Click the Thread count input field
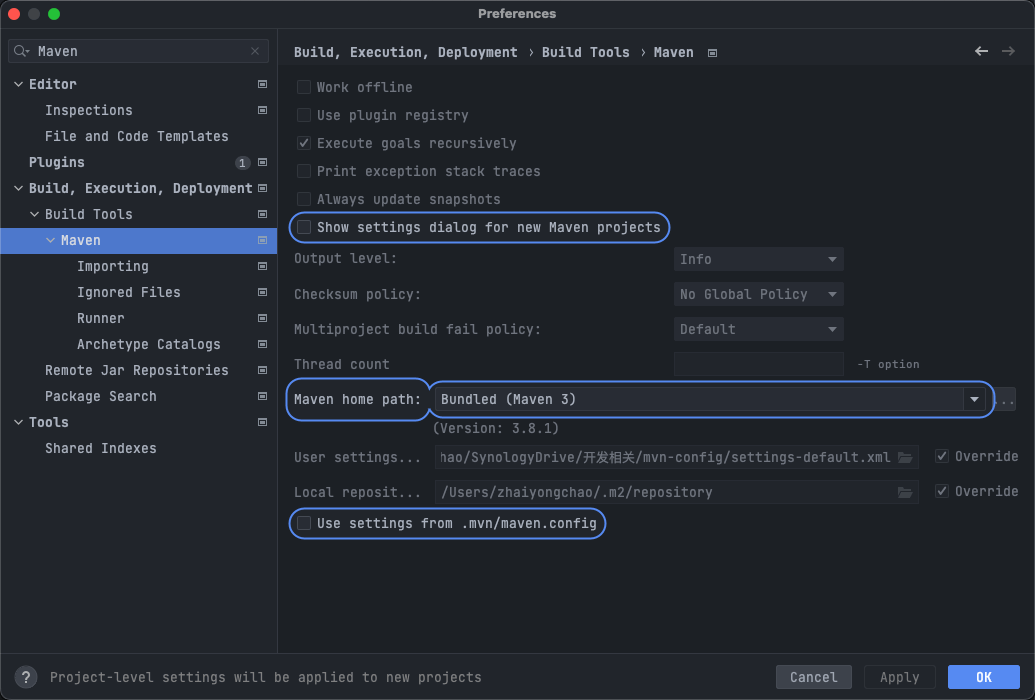 tap(758, 364)
